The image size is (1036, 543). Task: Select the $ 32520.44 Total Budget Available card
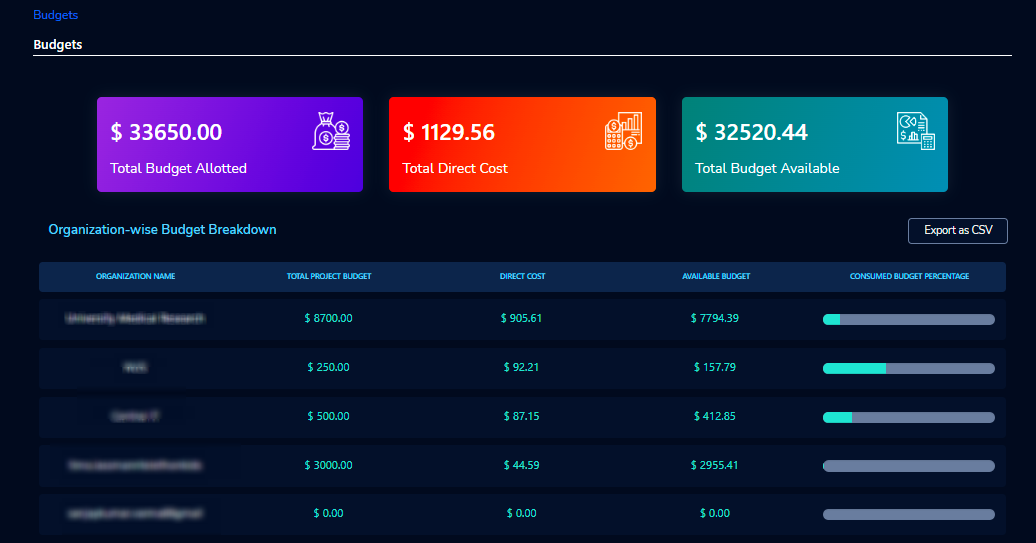tap(815, 145)
